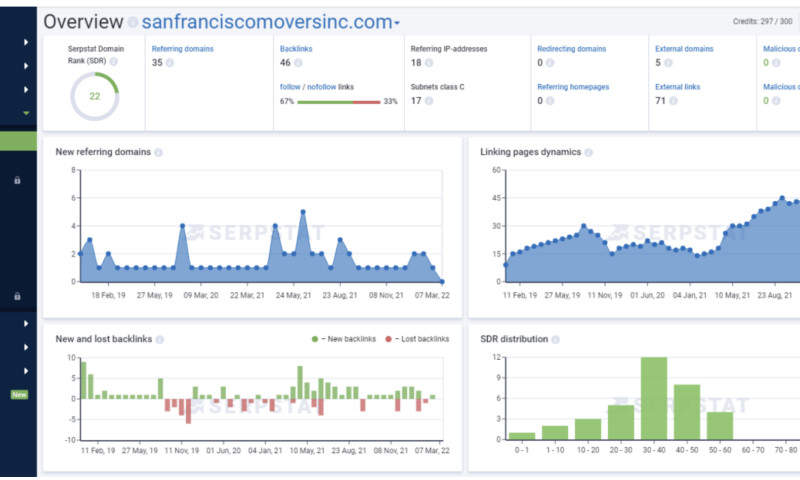Click info icon beside External links count 71

pos(673,101)
